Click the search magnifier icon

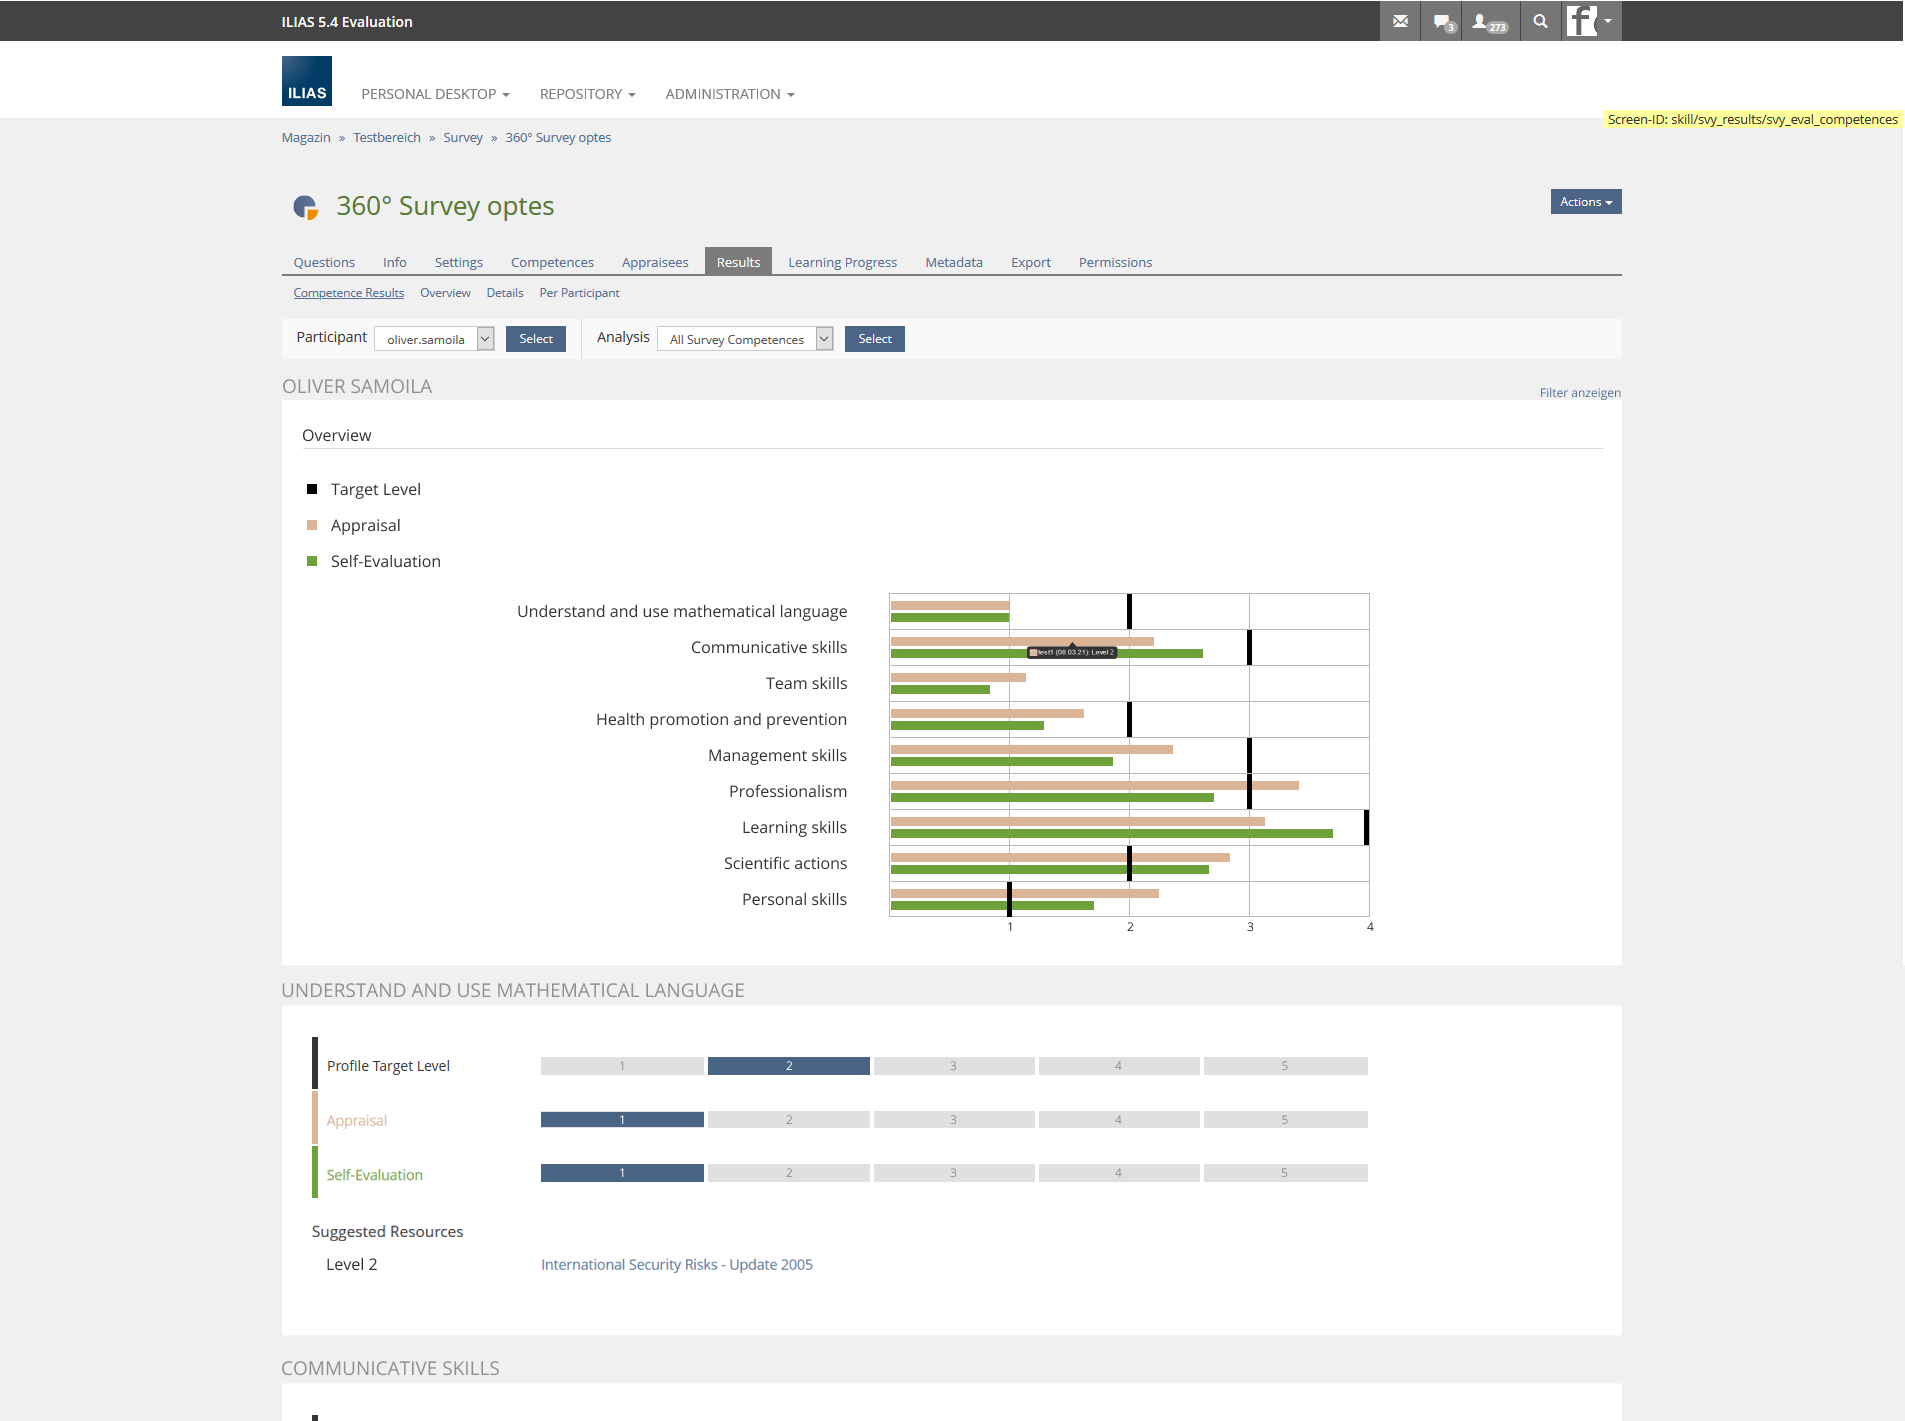pyautogui.click(x=1540, y=21)
